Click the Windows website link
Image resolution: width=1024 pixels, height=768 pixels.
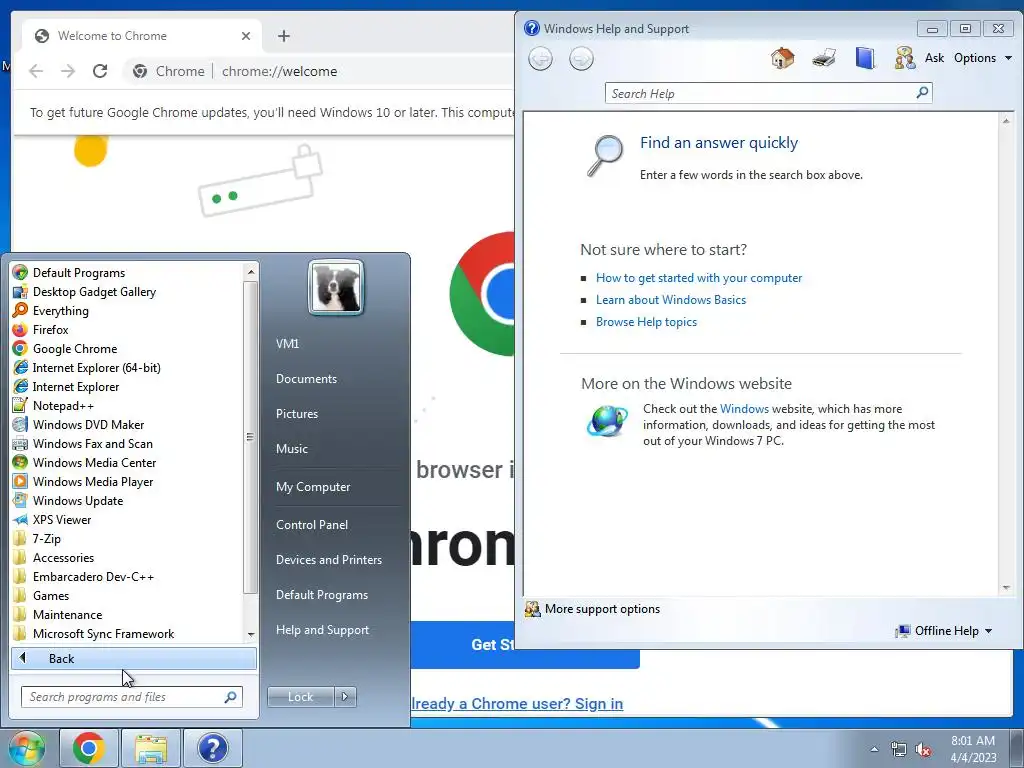744,409
